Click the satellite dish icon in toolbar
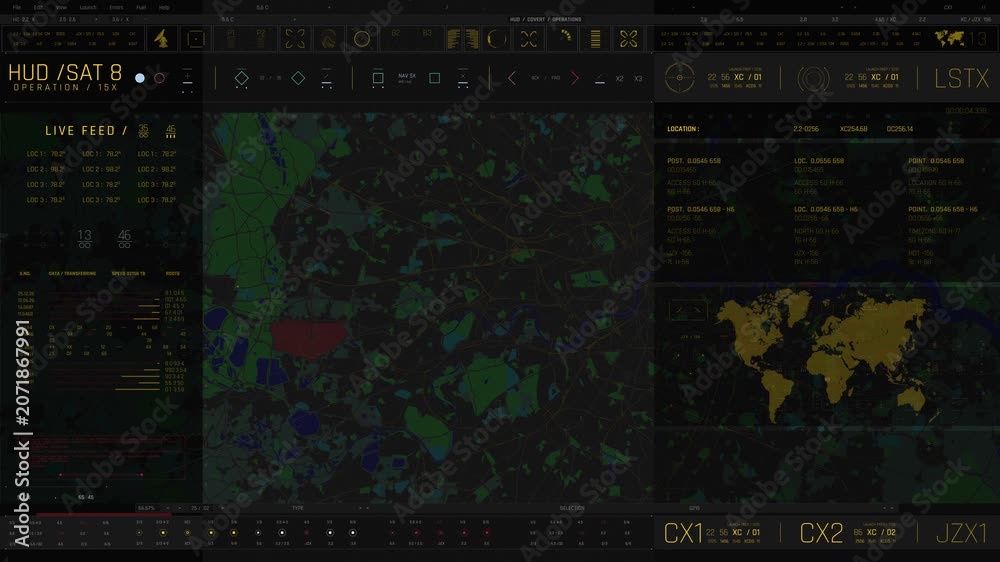This screenshot has height=562, width=1000. pyautogui.click(x=161, y=39)
